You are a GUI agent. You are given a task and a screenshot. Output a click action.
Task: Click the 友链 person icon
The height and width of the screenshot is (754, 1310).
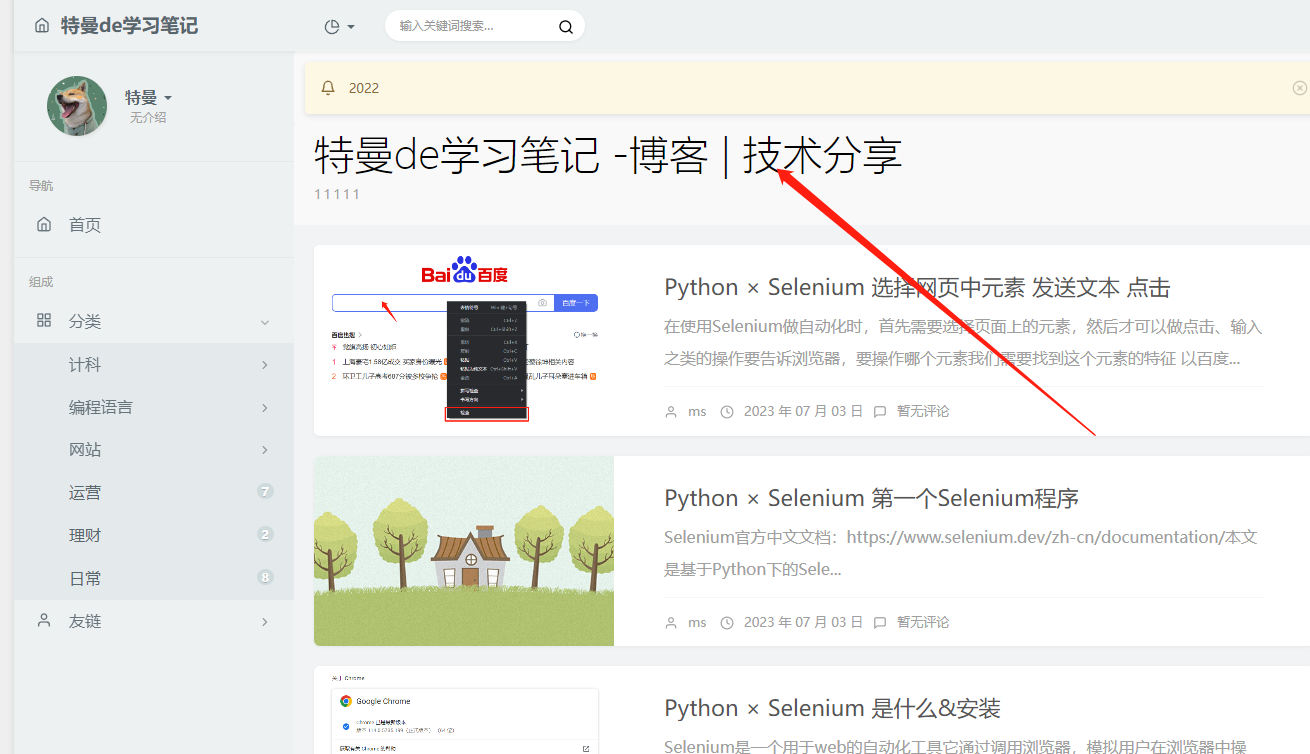pos(44,620)
